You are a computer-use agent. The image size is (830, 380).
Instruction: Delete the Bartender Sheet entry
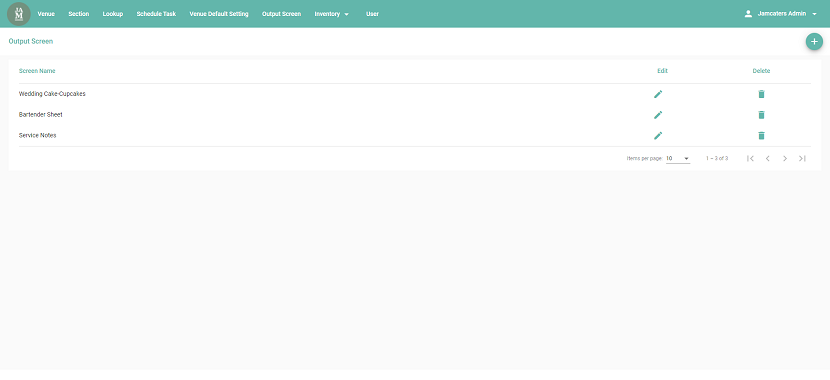pos(761,115)
